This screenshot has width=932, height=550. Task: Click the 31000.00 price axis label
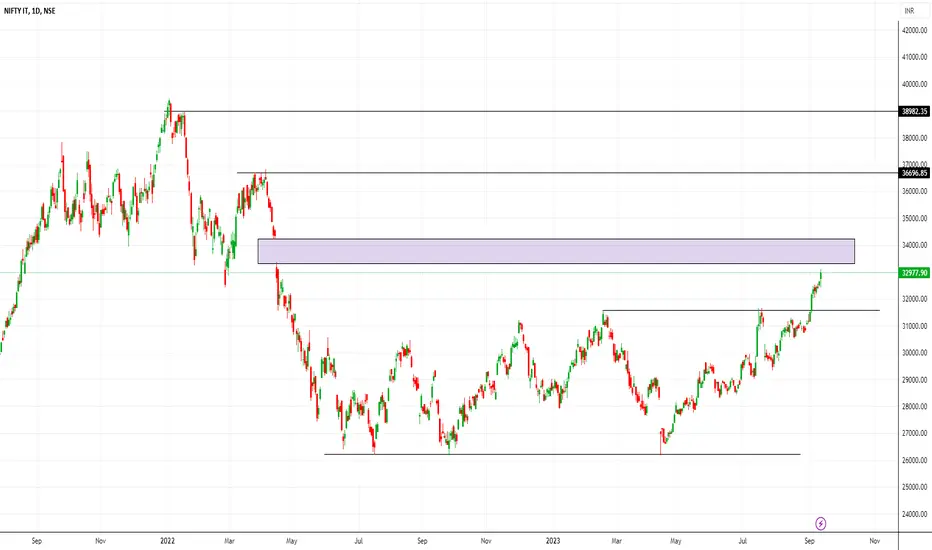pos(915,326)
